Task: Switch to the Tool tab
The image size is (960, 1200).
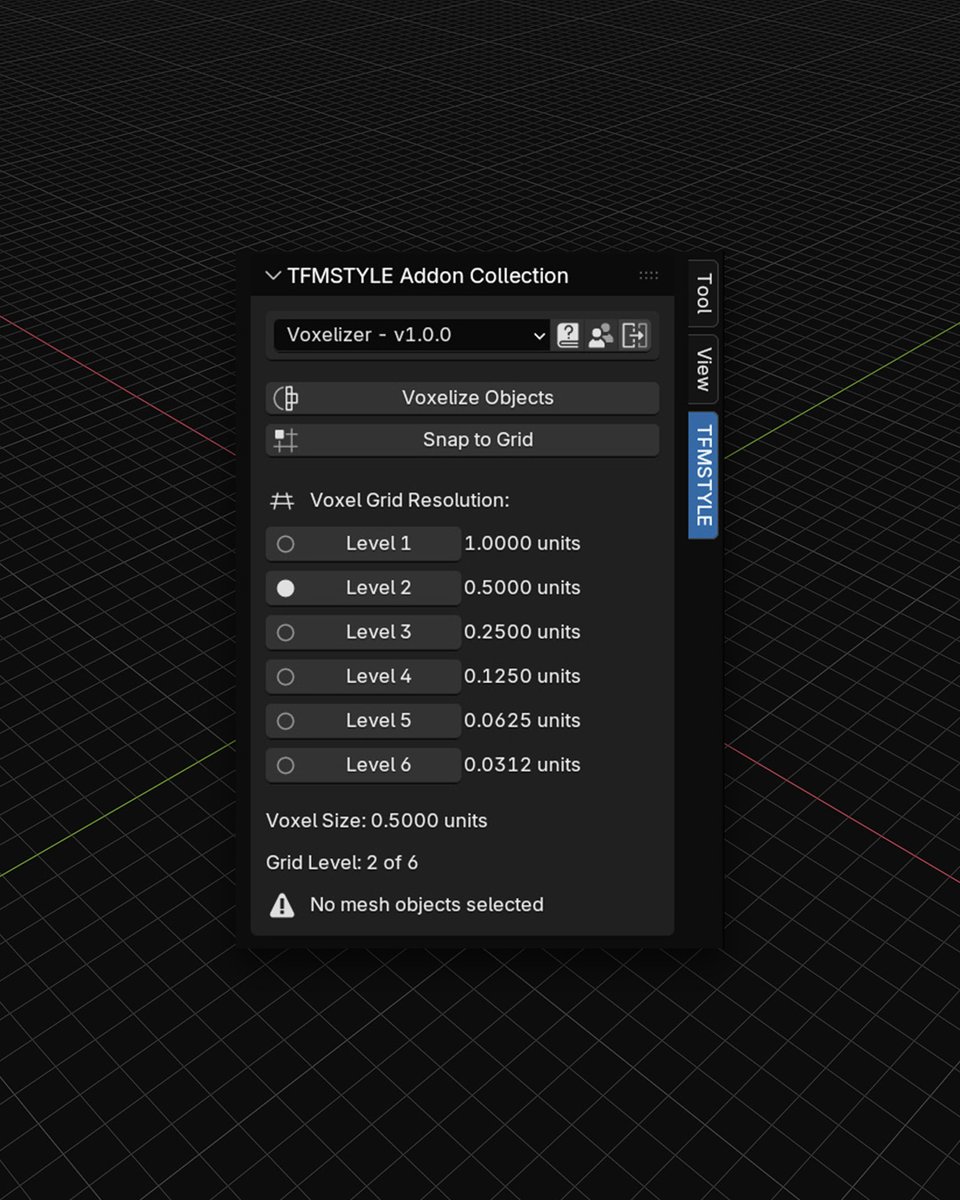Action: point(701,292)
